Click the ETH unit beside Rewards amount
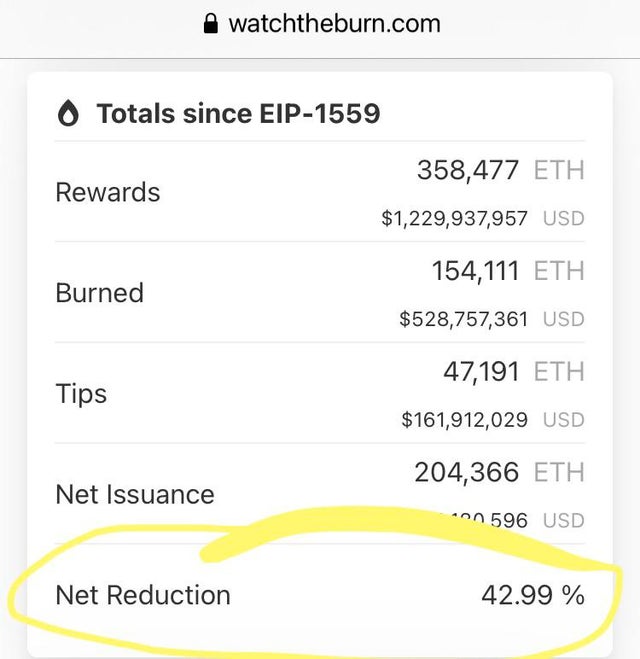Image resolution: width=640 pixels, height=659 pixels. pos(559,170)
